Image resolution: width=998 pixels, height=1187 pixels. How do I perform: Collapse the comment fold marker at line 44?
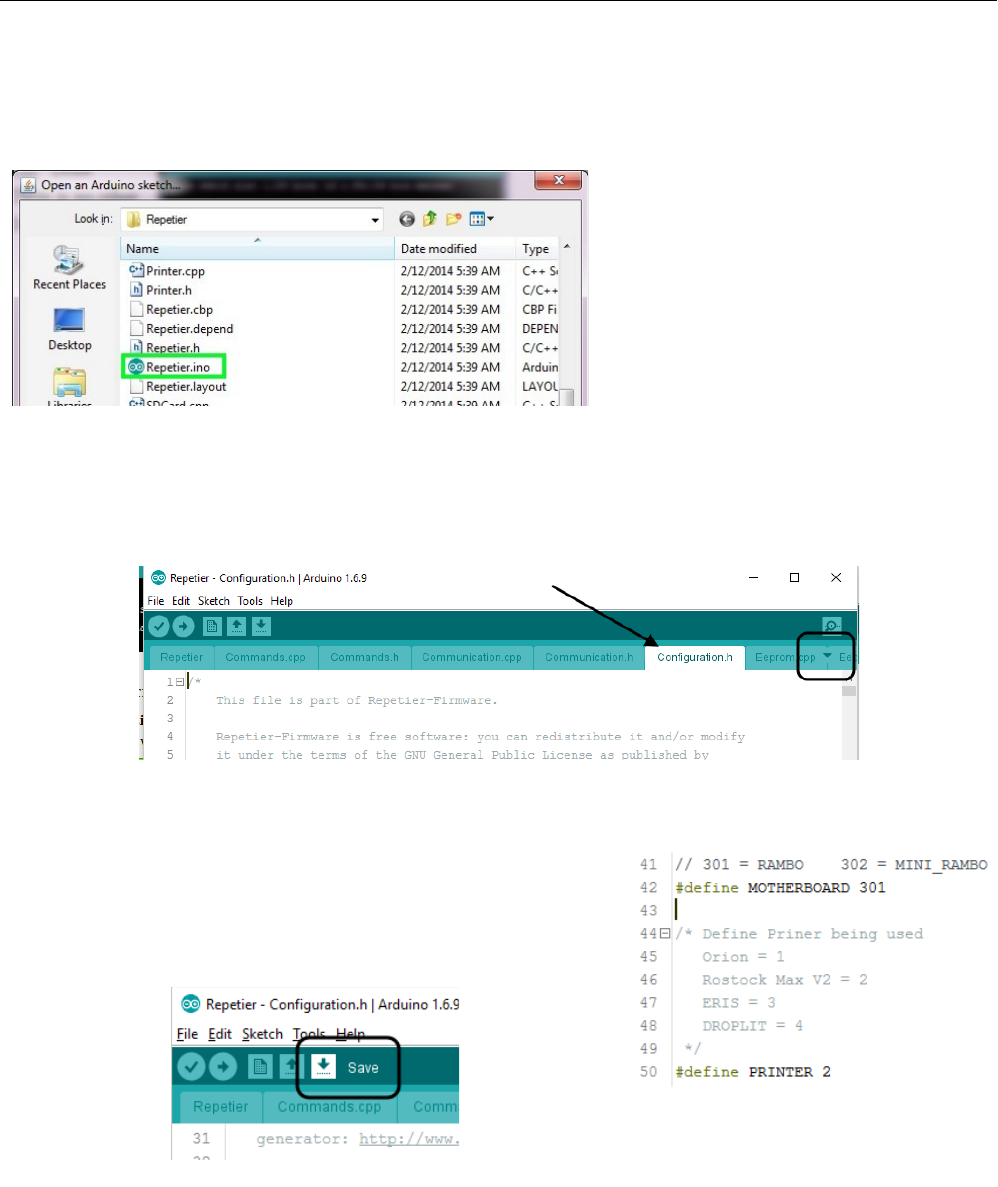pos(665,933)
